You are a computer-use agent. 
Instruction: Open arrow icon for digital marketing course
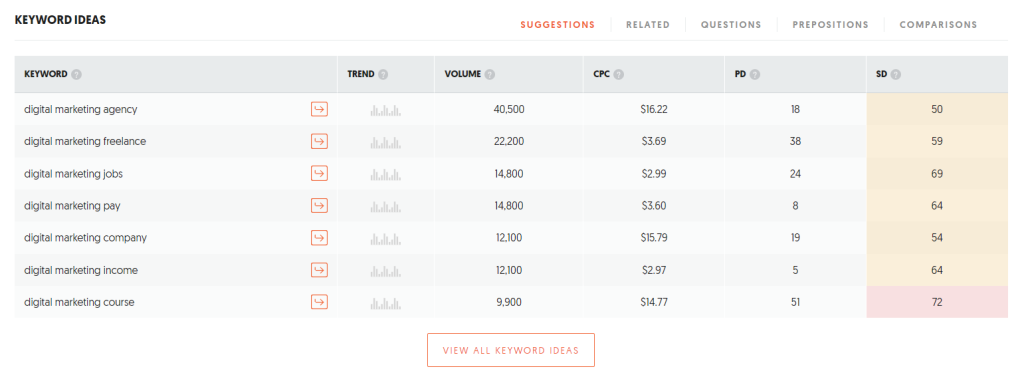point(319,302)
